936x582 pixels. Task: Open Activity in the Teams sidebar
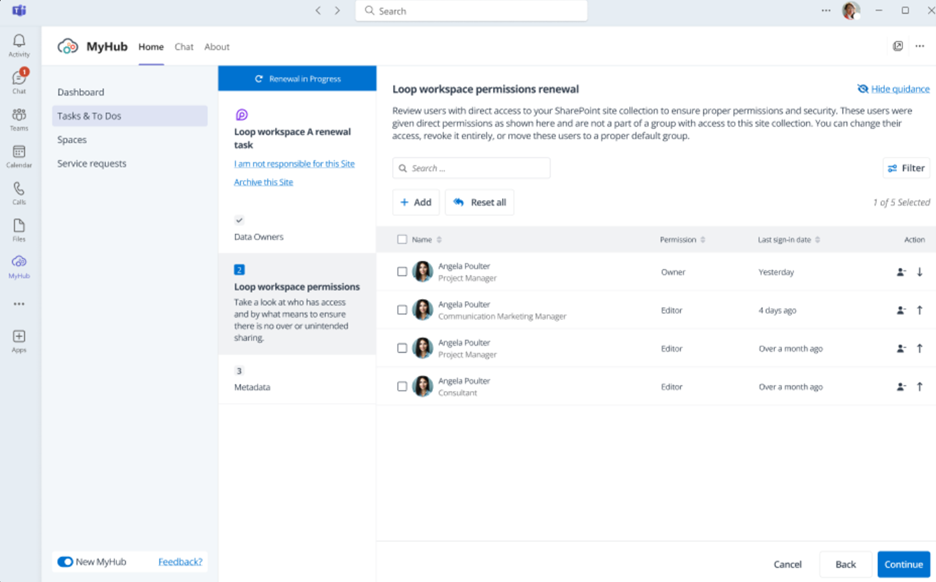(19, 44)
